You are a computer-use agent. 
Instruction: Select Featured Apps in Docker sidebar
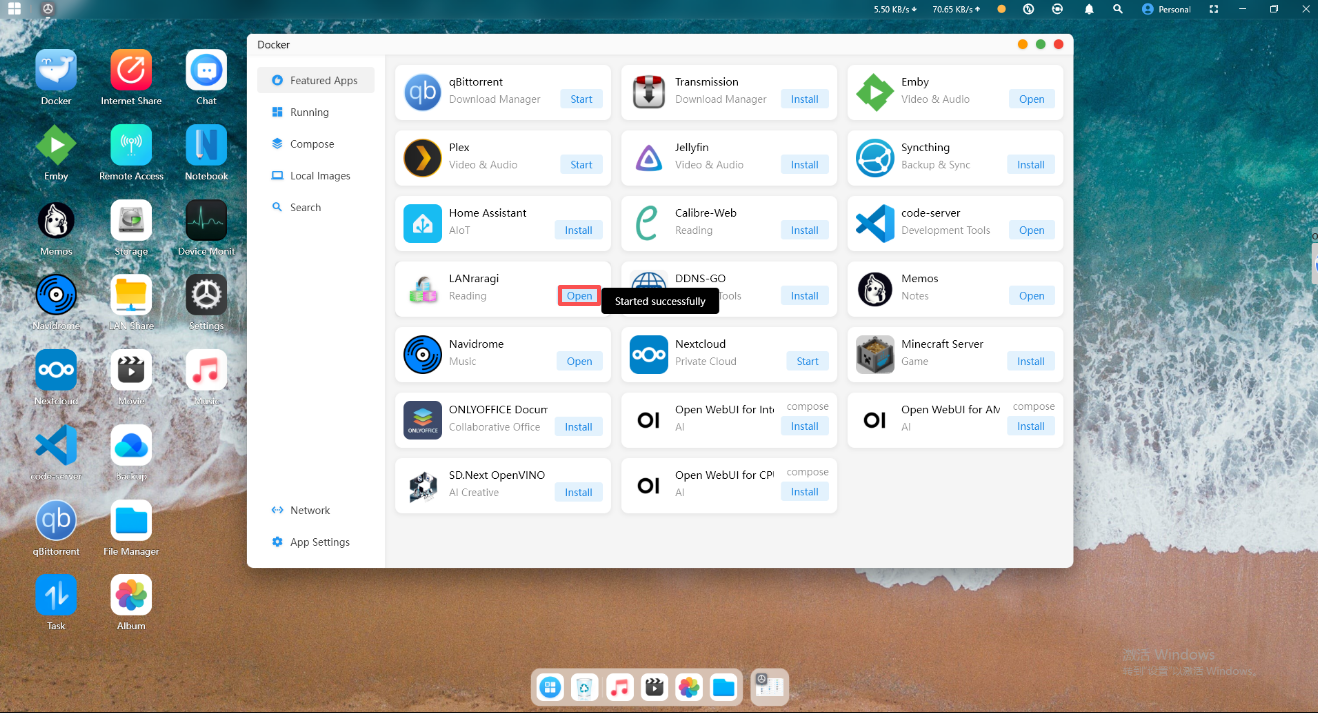click(315, 80)
